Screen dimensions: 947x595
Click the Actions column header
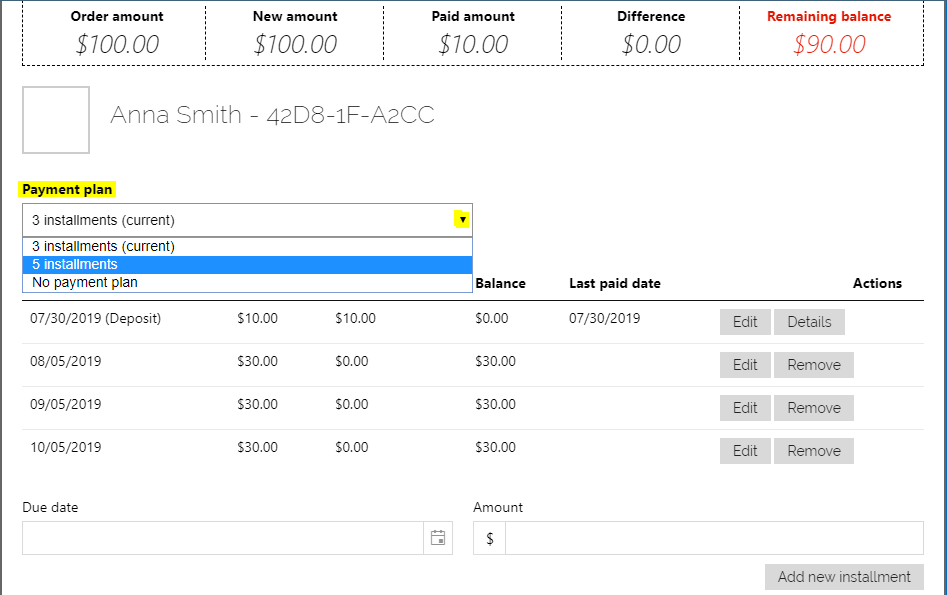click(x=877, y=283)
